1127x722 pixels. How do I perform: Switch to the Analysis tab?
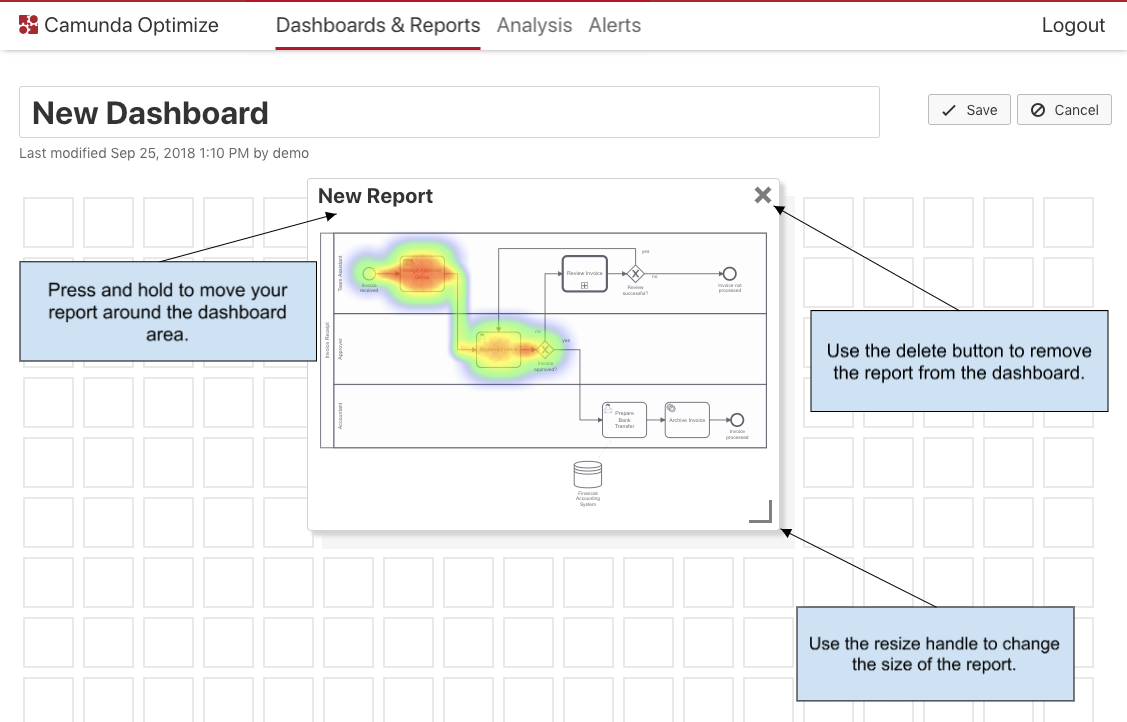[x=535, y=25]
